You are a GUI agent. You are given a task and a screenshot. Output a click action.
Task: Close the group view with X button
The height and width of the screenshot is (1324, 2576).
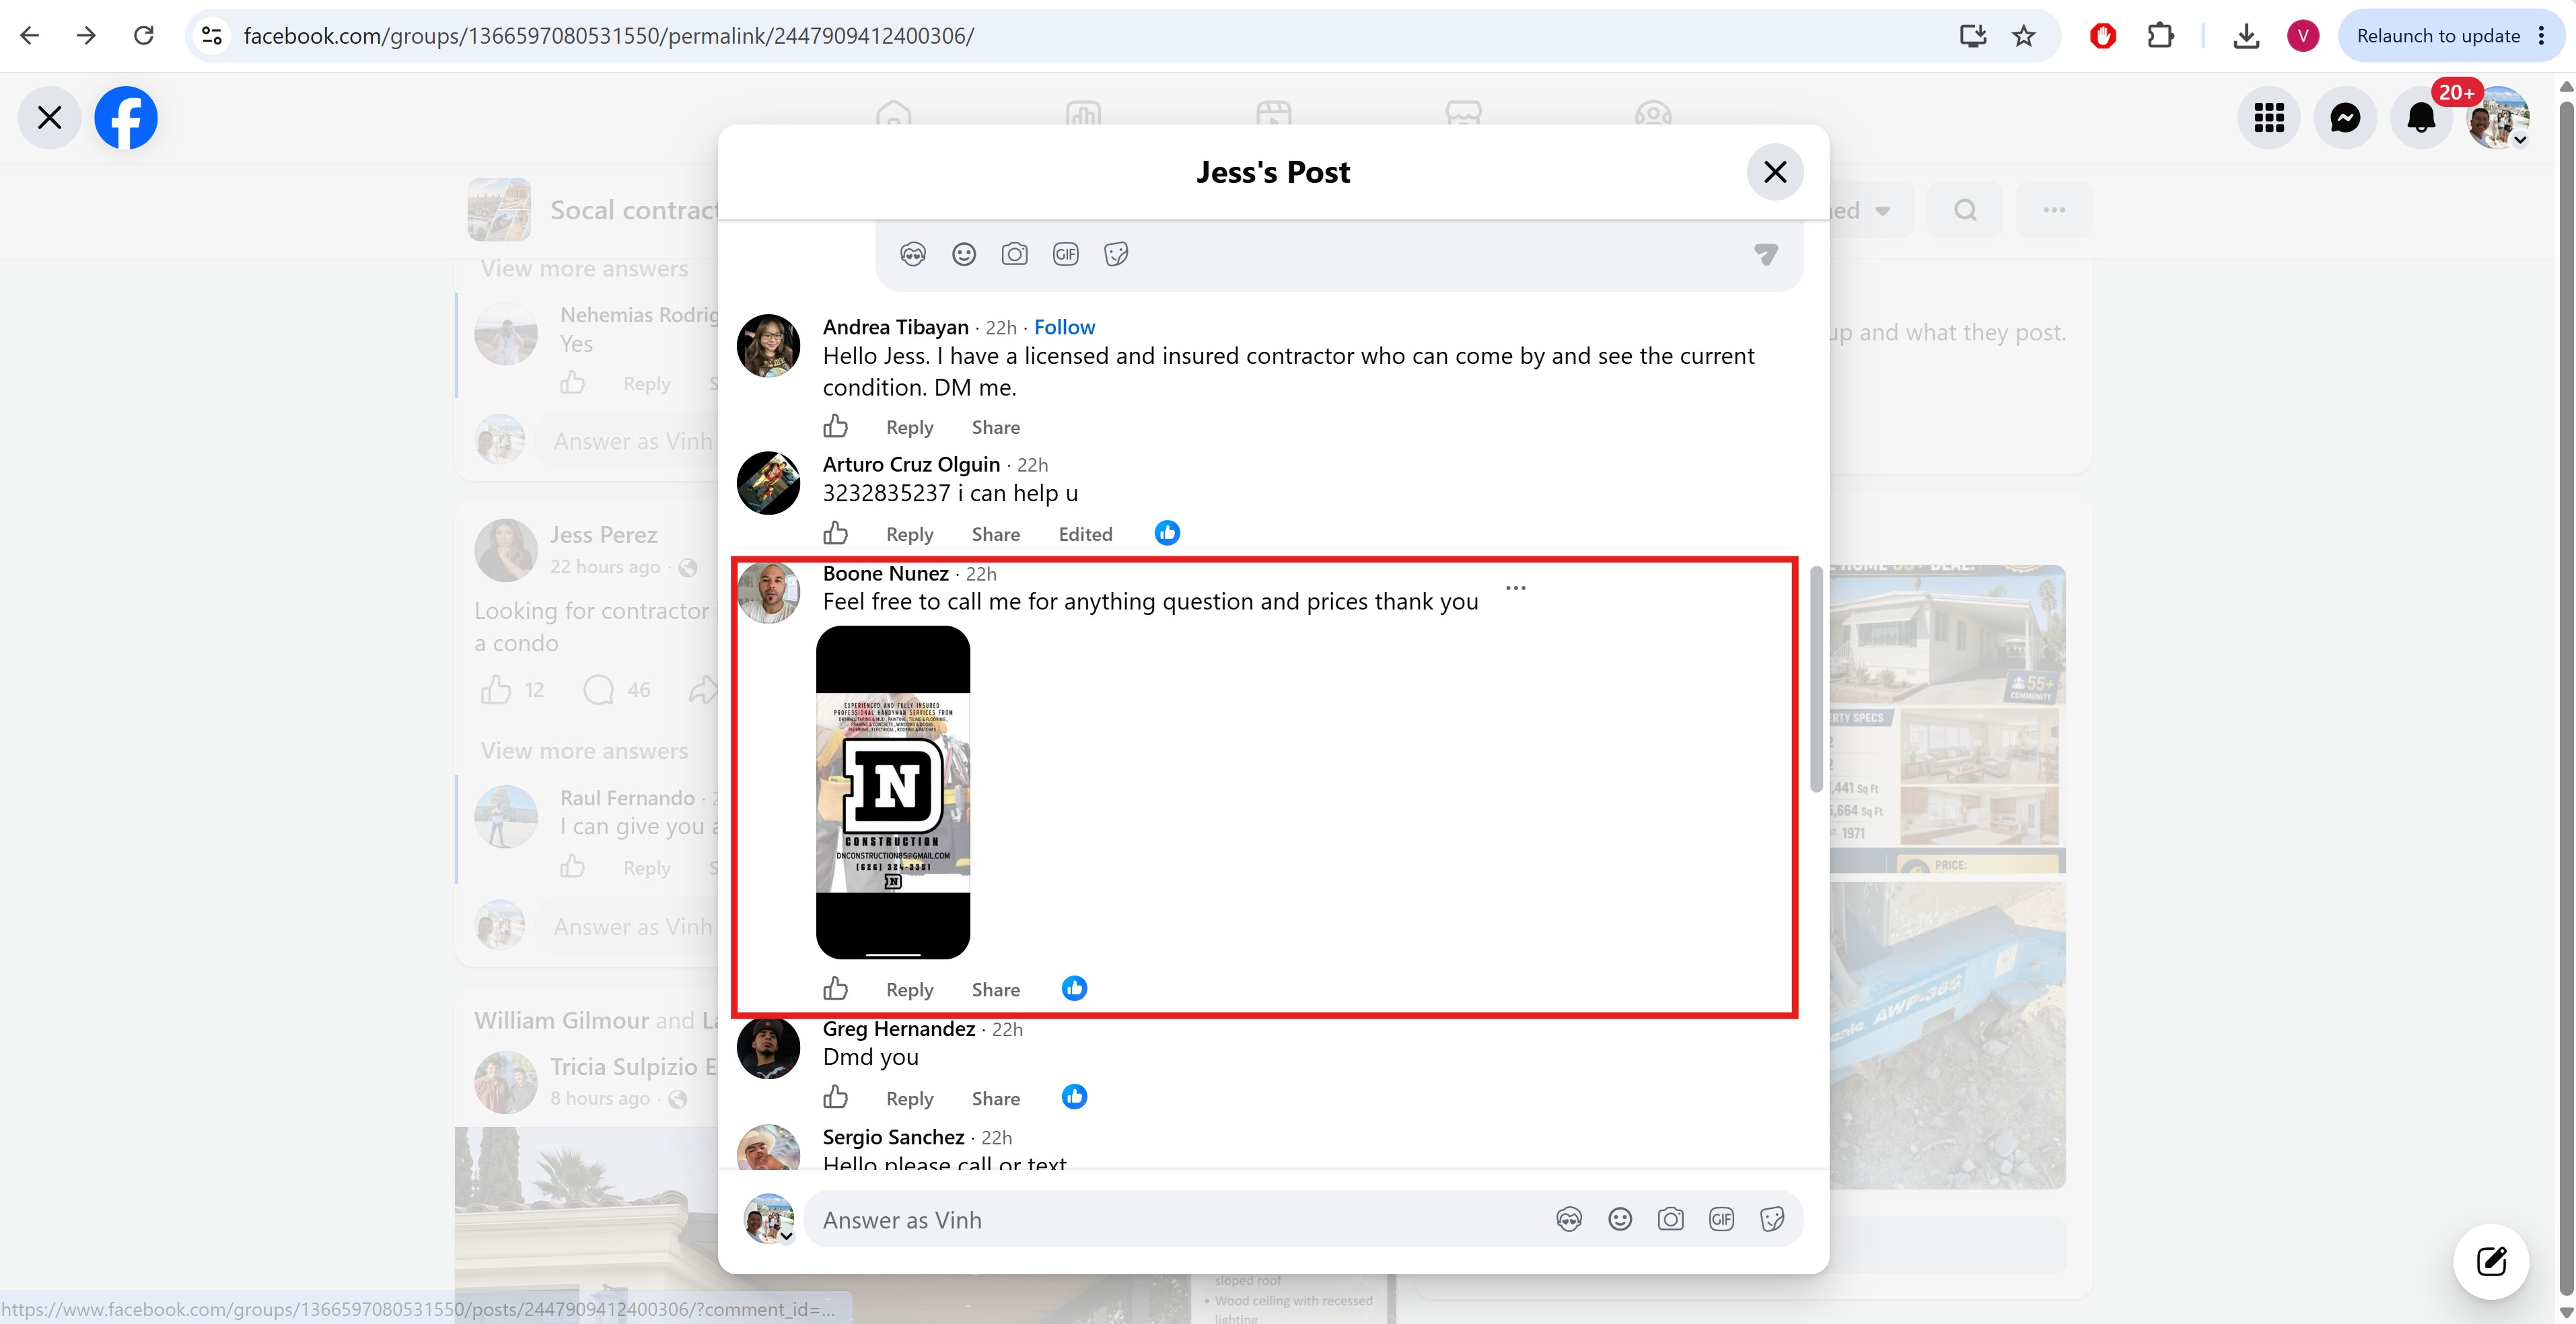coord(49,118)
